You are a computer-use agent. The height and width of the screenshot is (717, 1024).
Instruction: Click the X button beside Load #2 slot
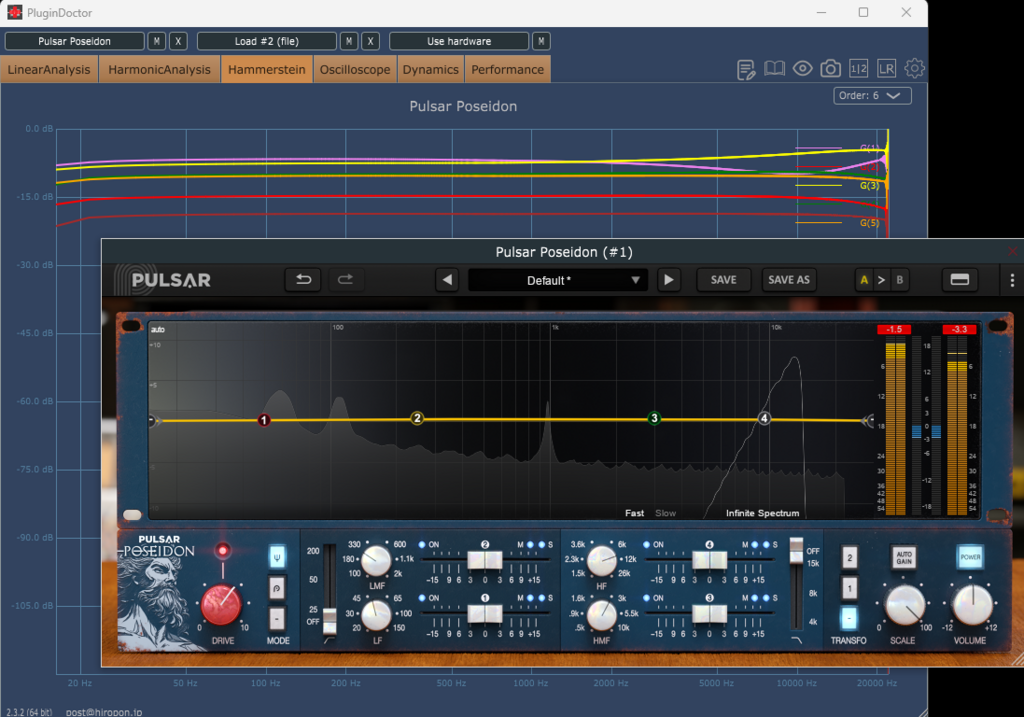click(x=370, y=41)
